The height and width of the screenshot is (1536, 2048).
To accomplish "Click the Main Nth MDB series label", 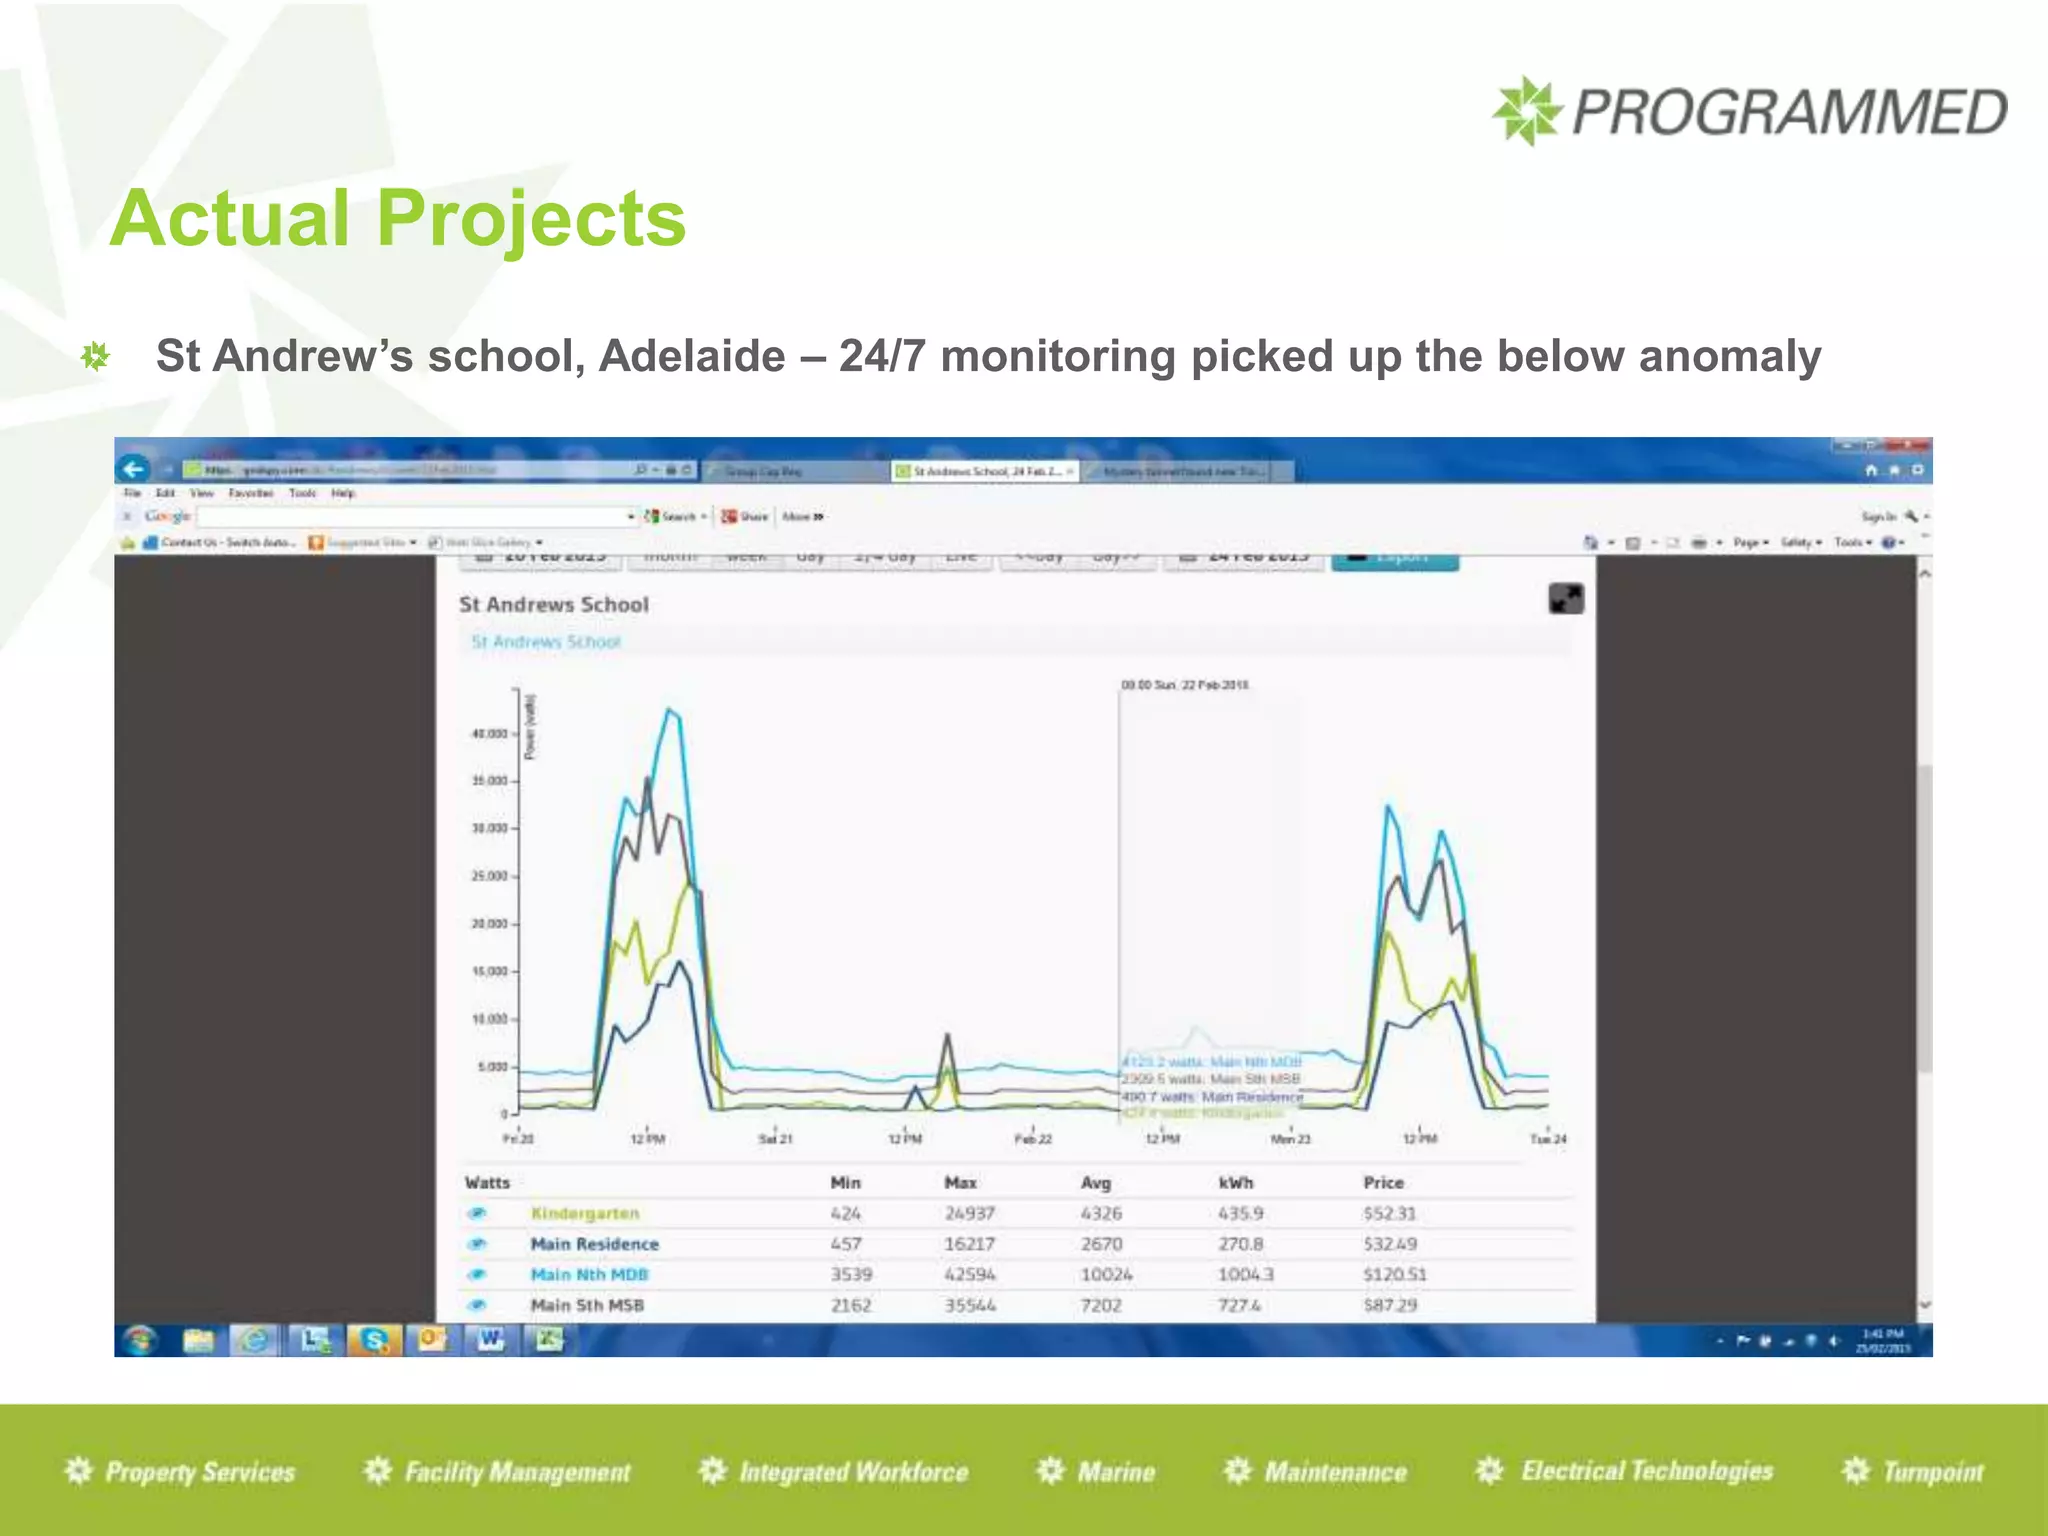I will click(589, 1274).
